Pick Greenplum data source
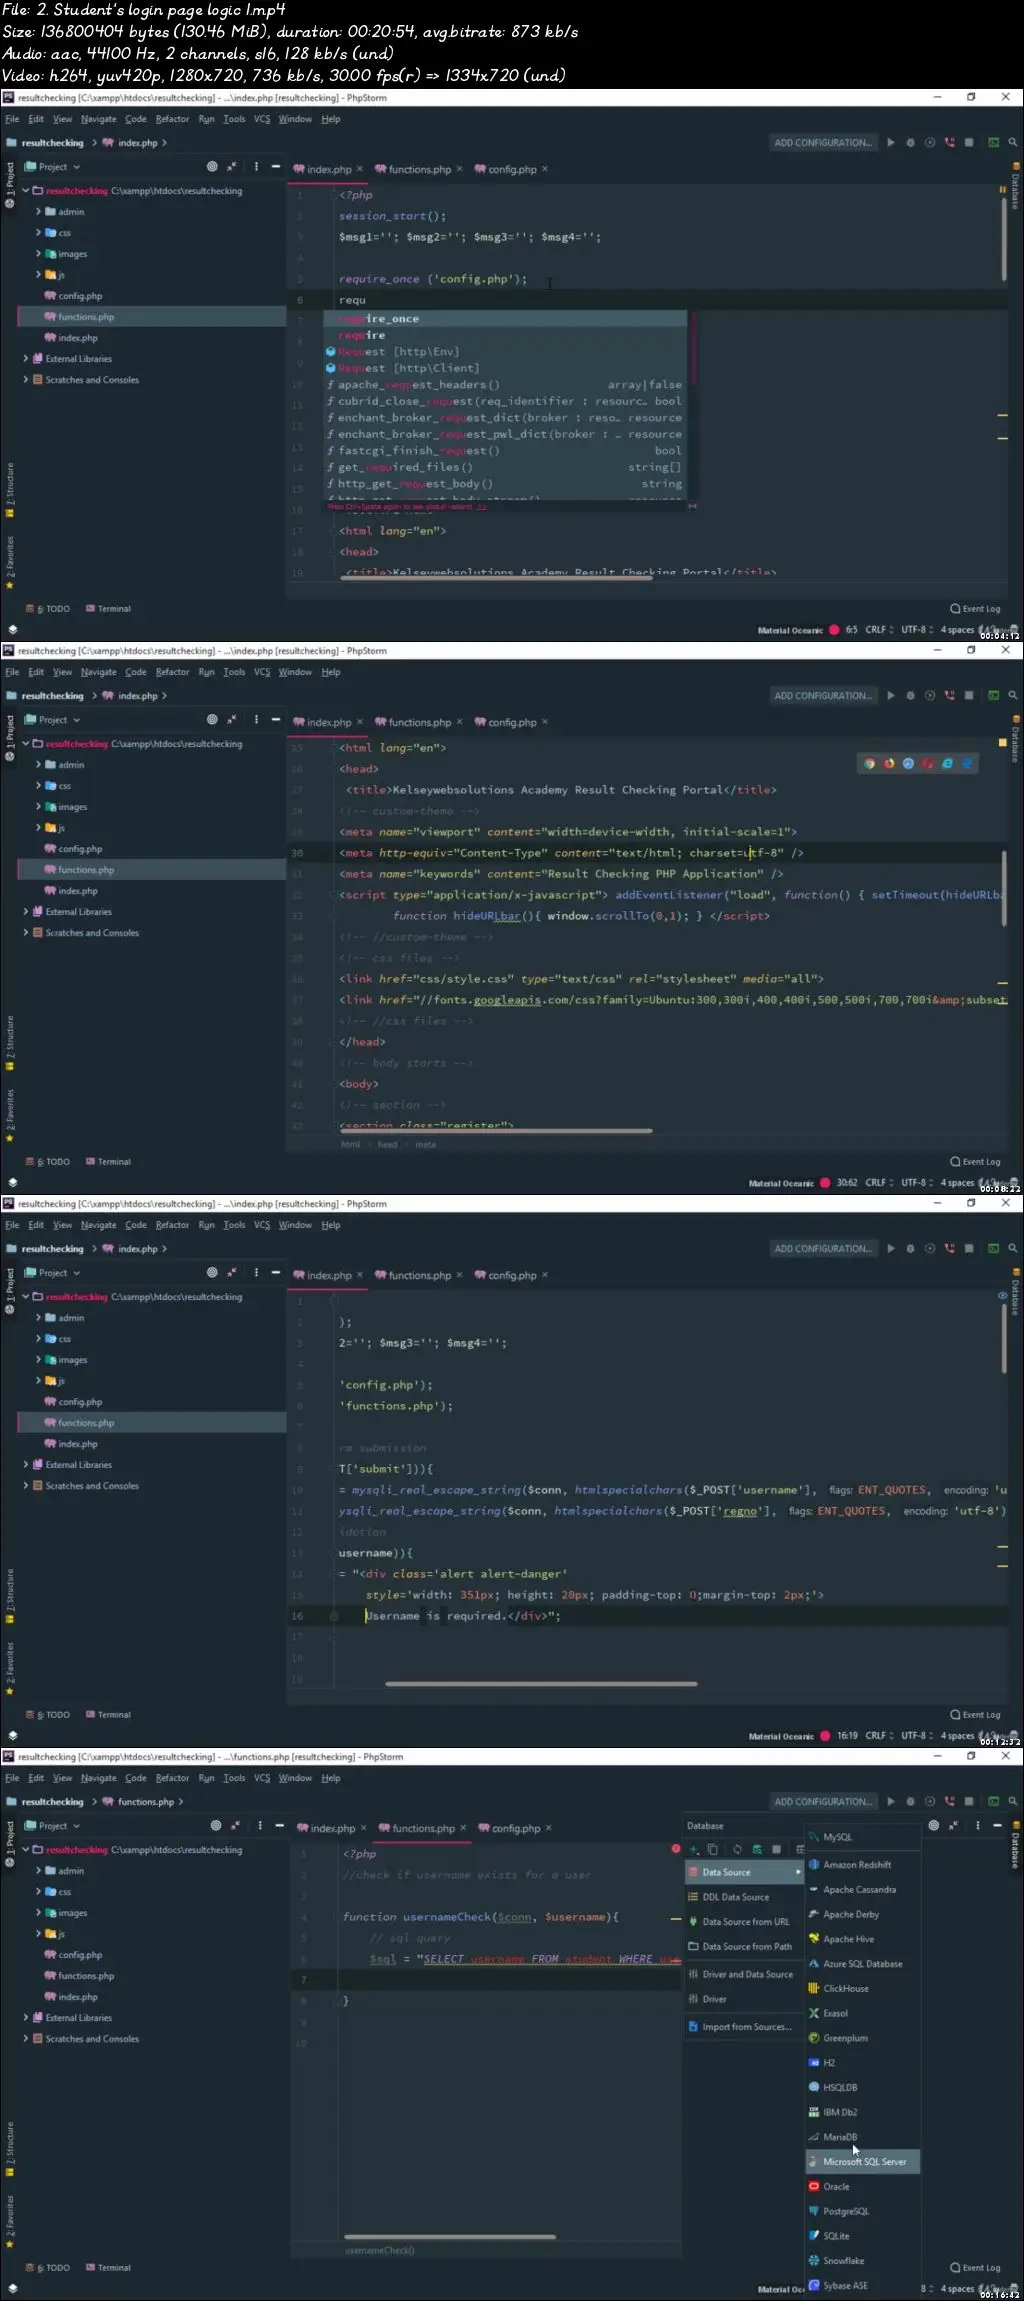 (x=863, y=2038)
